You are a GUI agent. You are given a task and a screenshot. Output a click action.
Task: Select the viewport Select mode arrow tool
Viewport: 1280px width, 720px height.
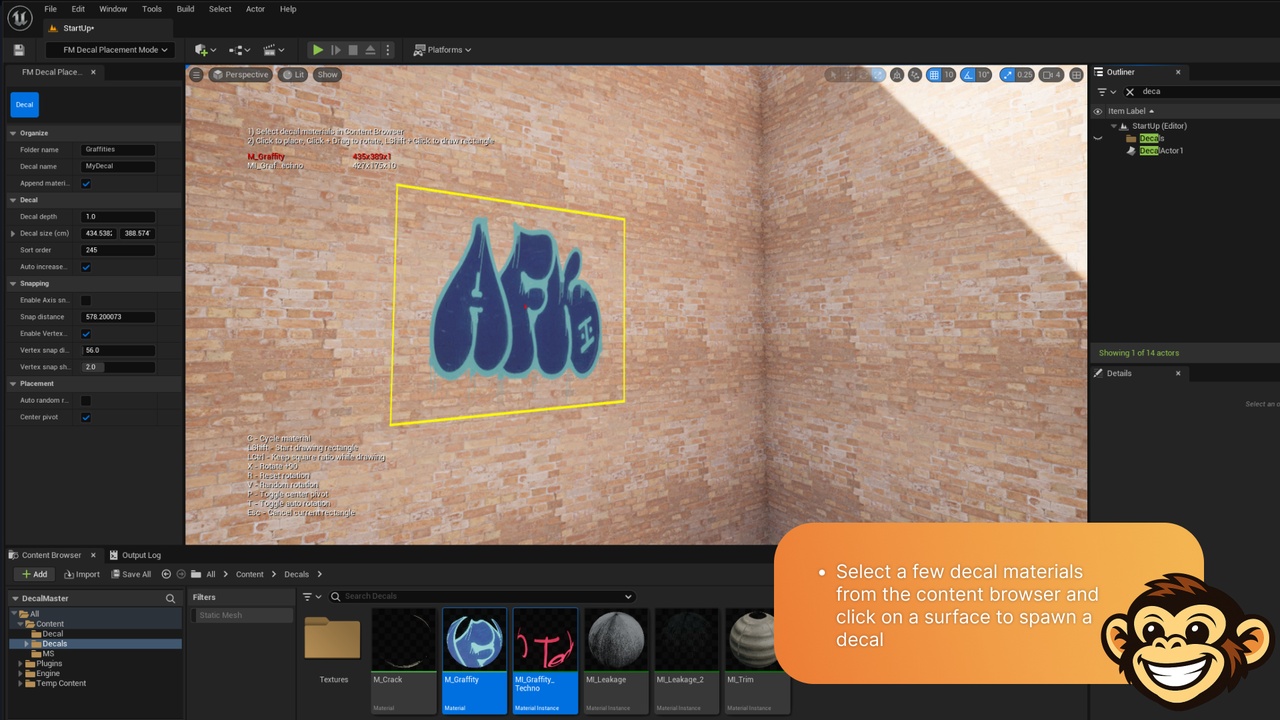[x=832, y=75]
